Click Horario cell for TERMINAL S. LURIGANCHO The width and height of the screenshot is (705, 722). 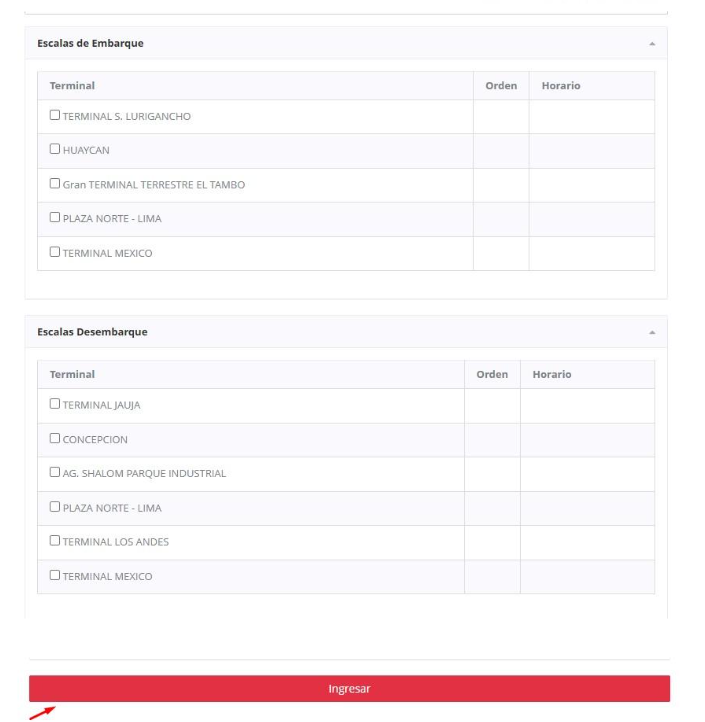(x=591, y=117)
